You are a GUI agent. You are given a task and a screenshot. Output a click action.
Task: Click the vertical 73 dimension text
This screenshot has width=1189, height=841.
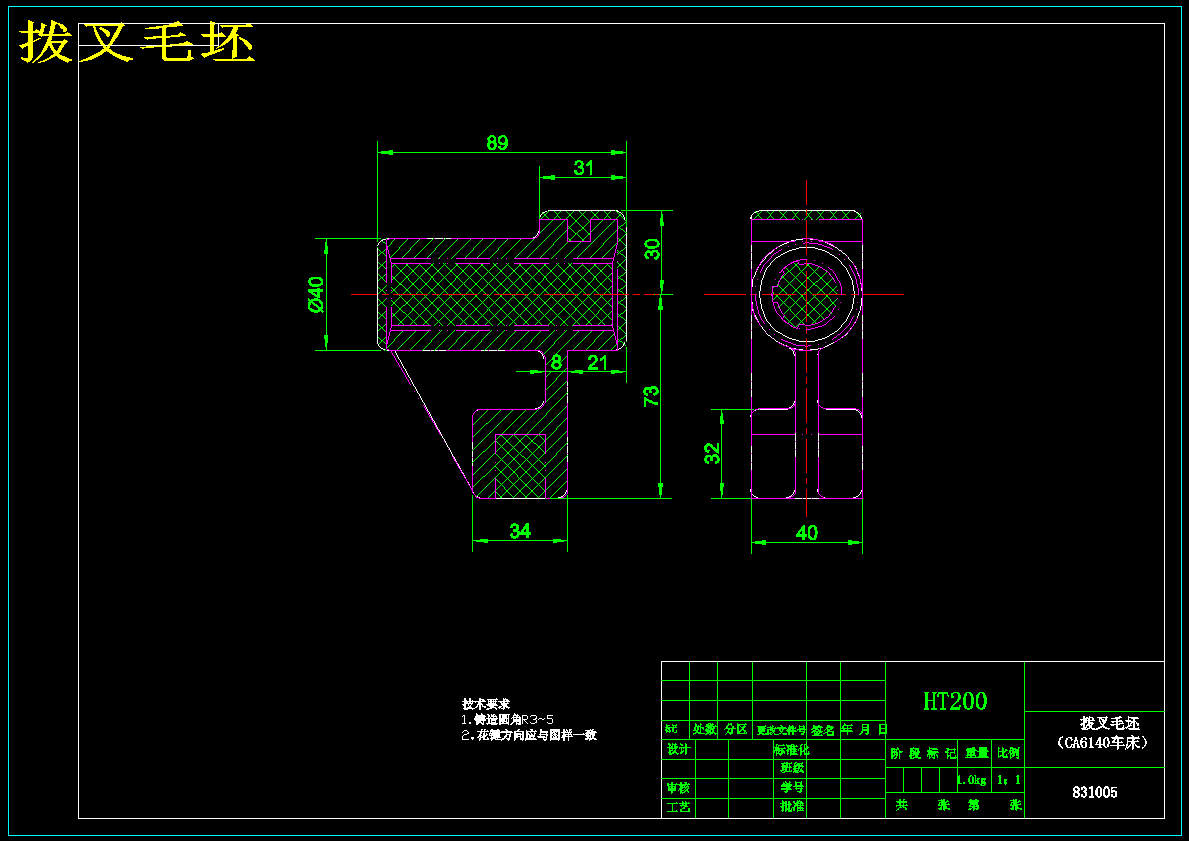(651, 397)
